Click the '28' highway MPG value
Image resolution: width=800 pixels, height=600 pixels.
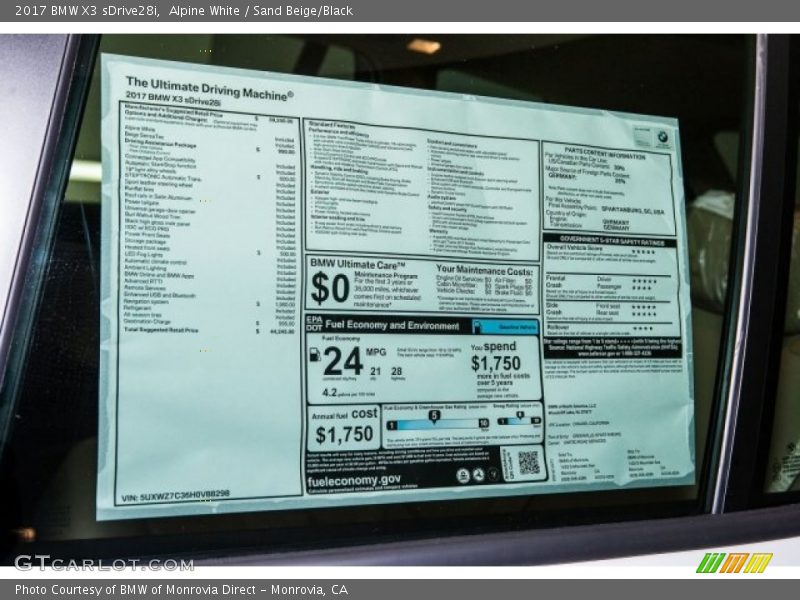[x=396, y=371]
